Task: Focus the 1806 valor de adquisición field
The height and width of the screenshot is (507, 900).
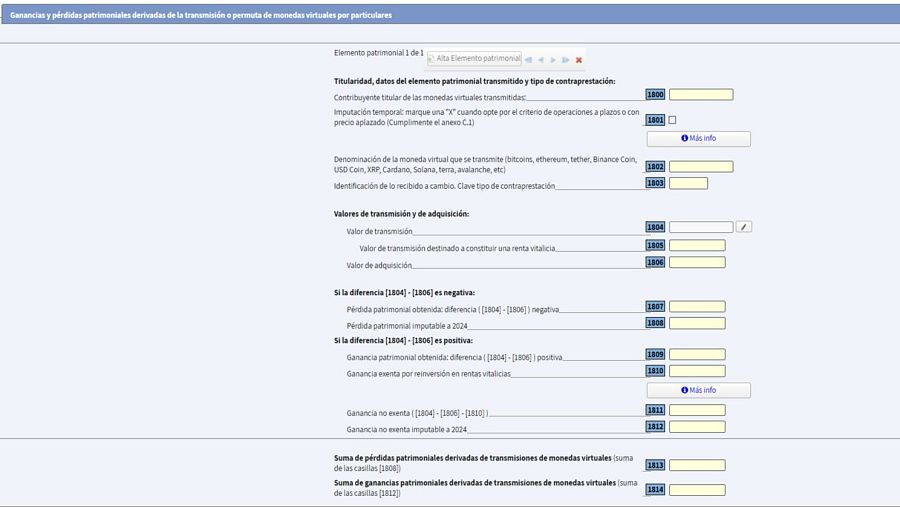Action: 697,262
